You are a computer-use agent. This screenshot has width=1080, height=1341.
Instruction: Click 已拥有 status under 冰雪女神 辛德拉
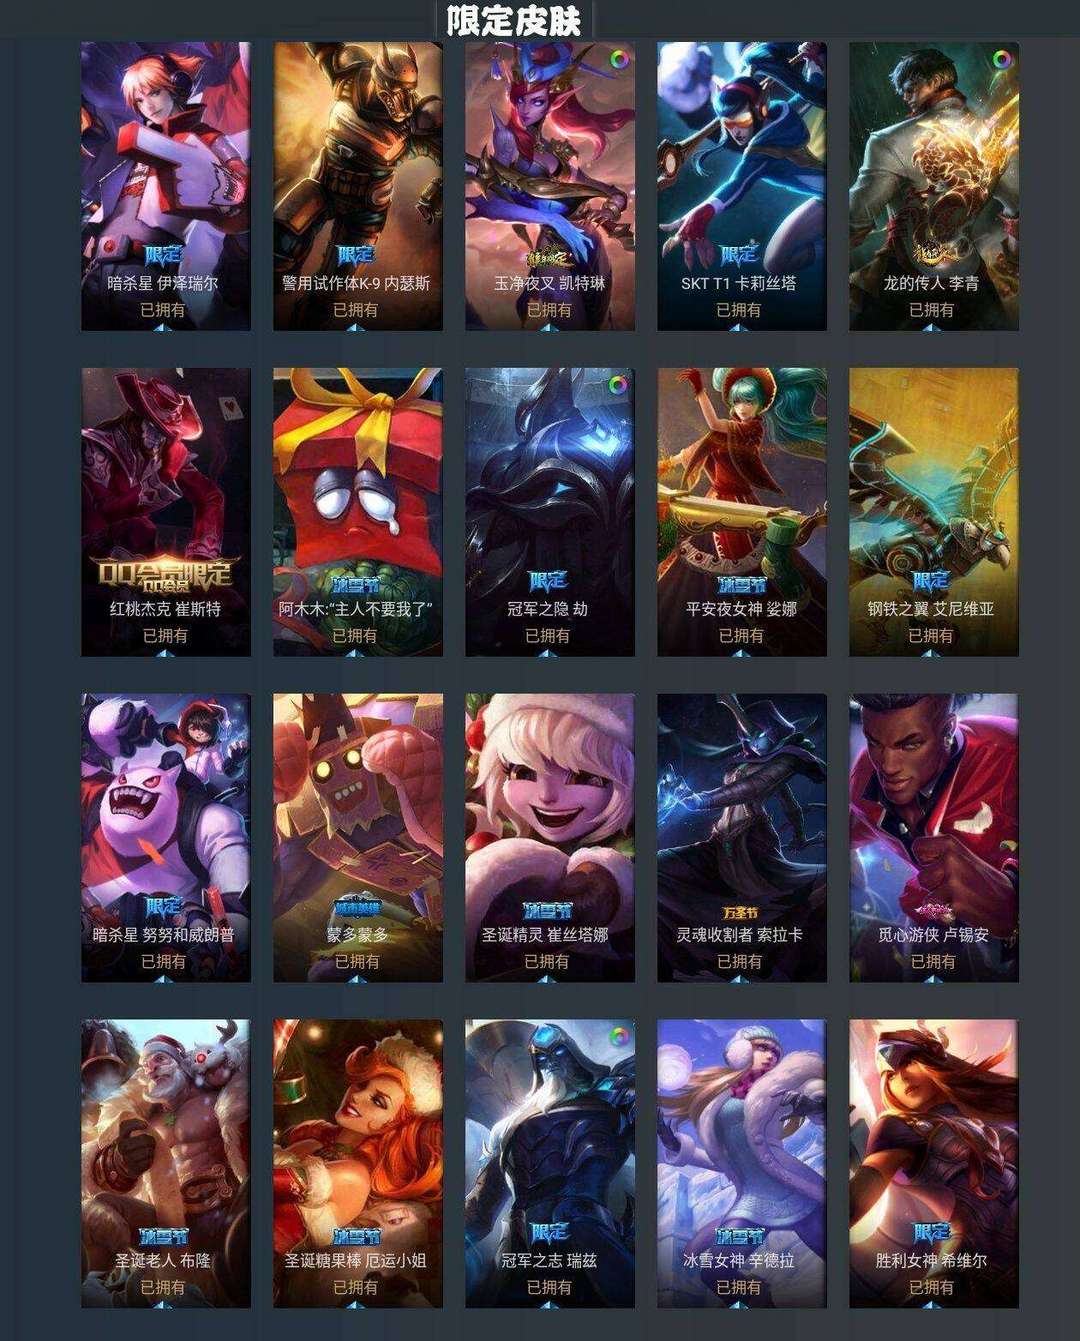(x=739, y=1287)
